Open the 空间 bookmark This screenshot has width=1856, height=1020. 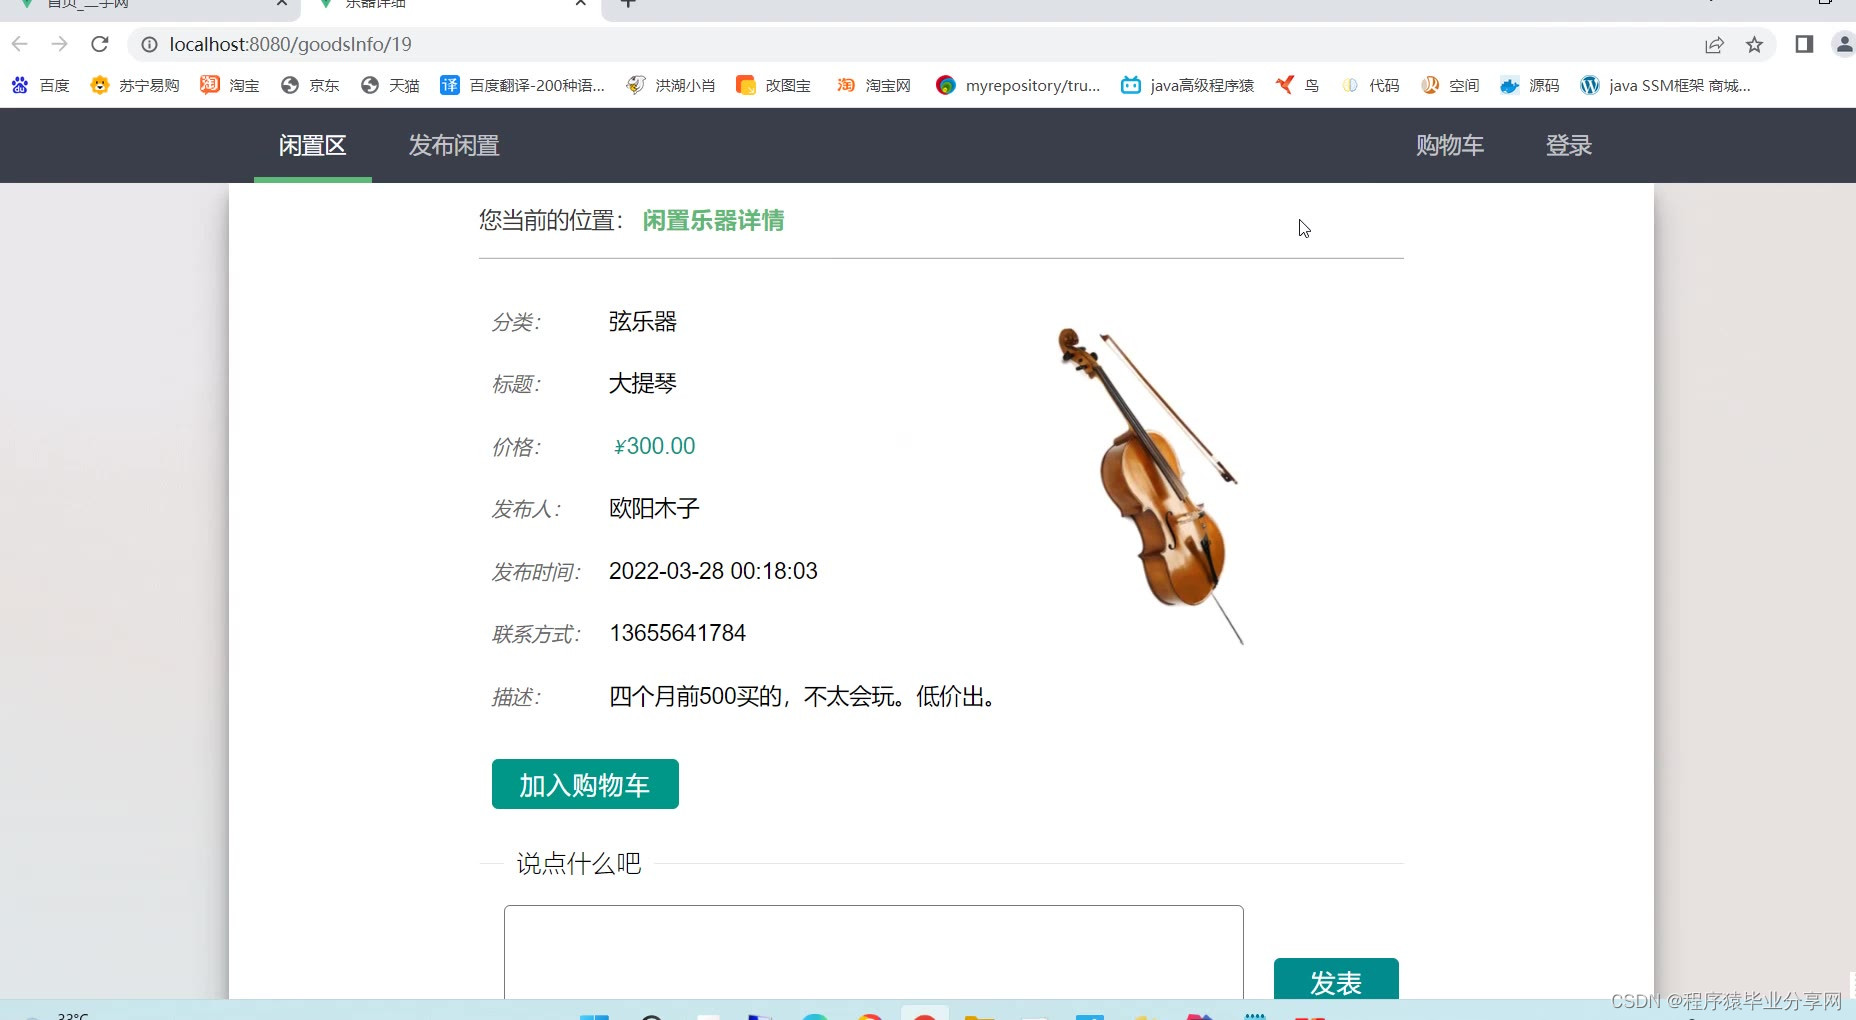click(1450, 85)
